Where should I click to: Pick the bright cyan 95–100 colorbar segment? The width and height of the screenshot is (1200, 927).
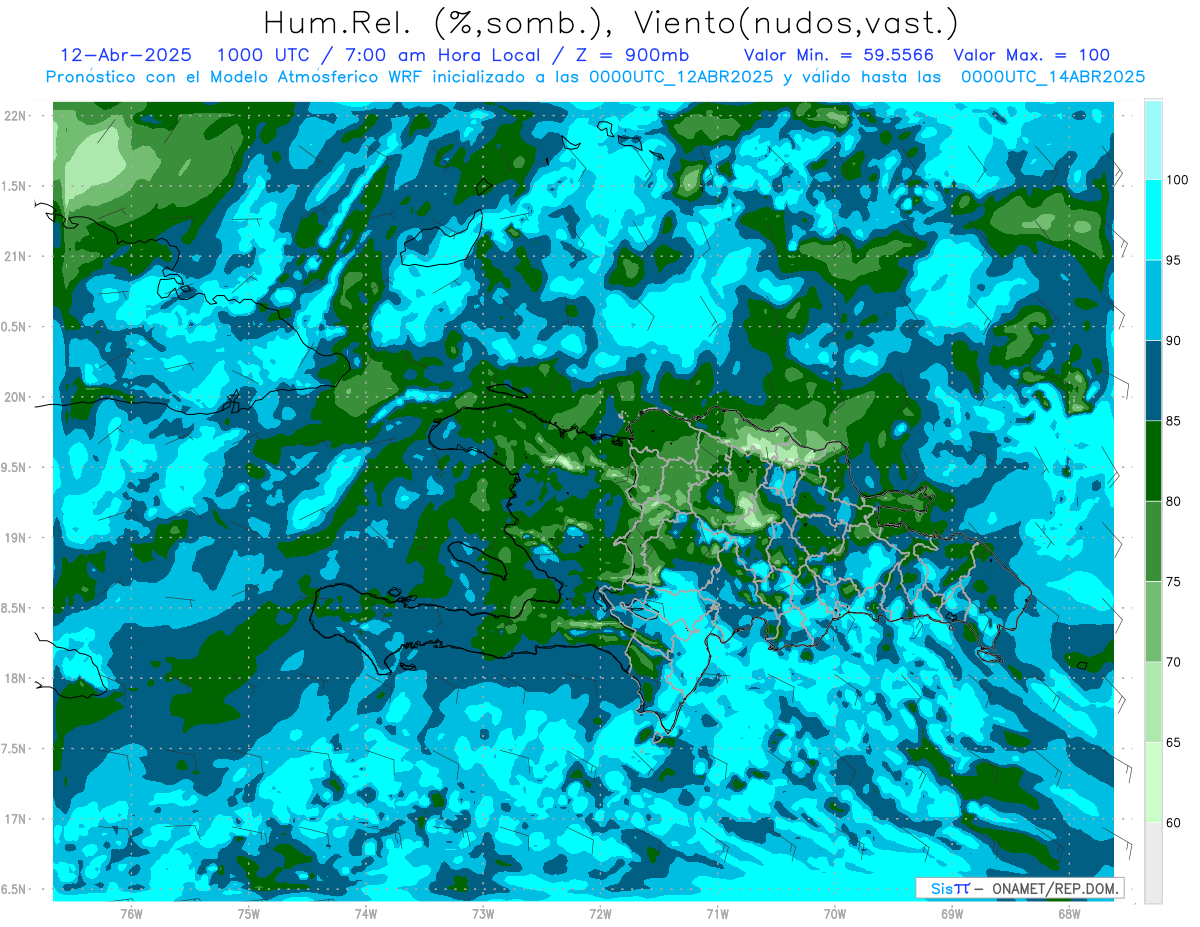point(1153,220)
